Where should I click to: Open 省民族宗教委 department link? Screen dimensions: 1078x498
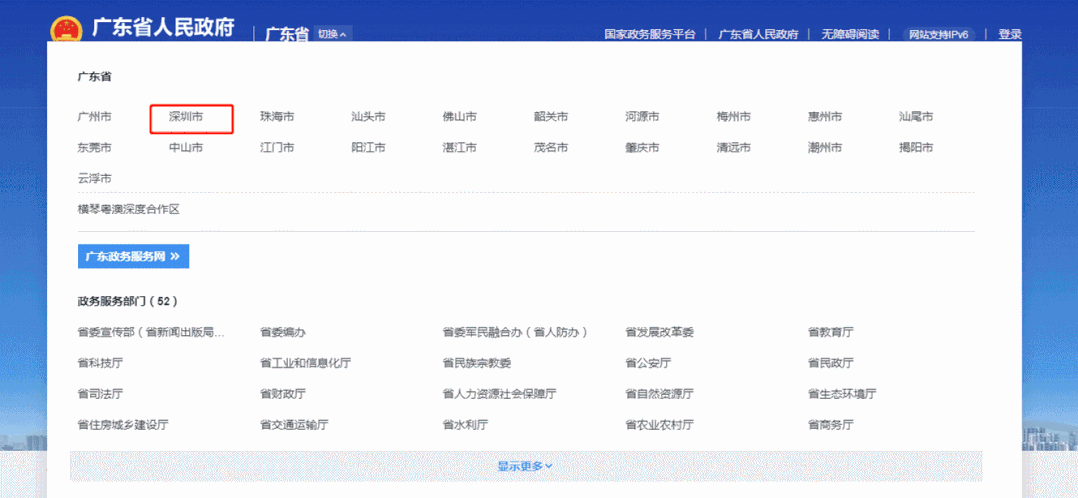(x=476, y=362)
